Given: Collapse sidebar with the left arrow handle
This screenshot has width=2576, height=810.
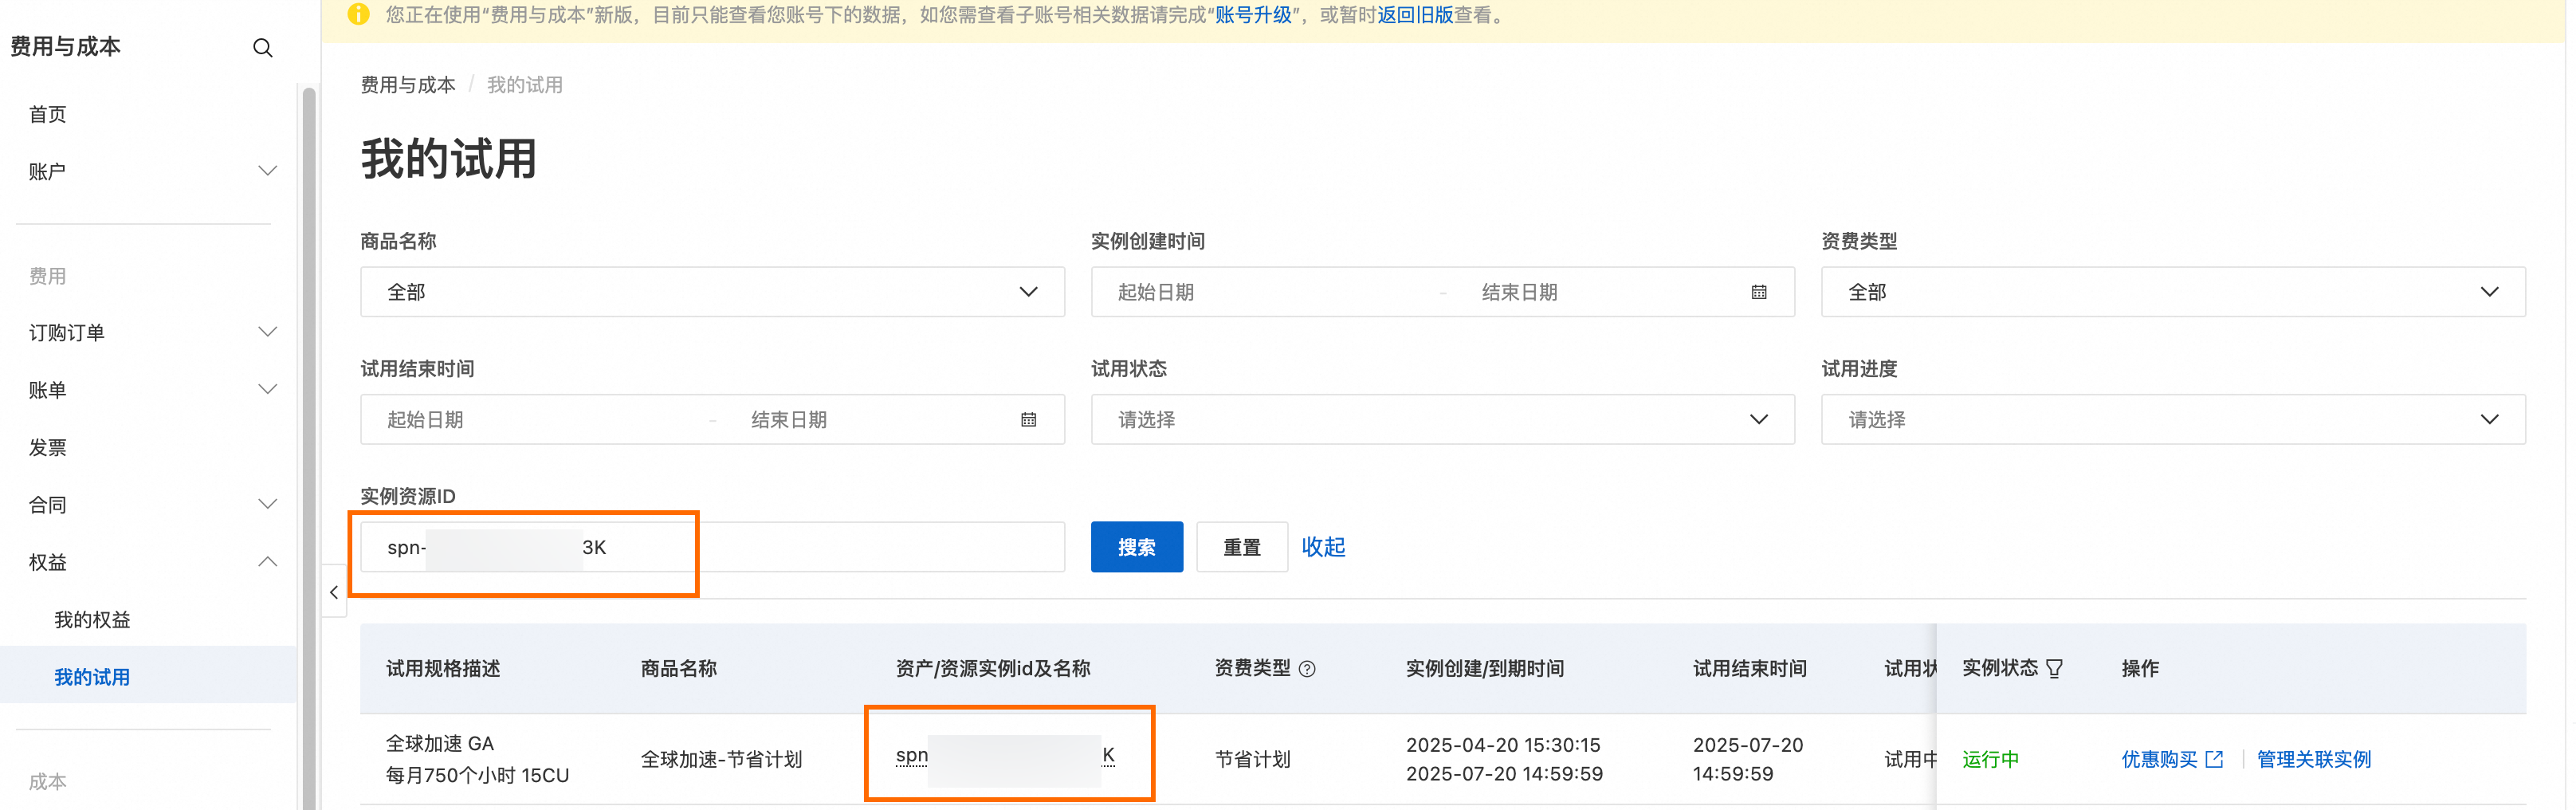Looking at the screenshot, I should 334,592.
